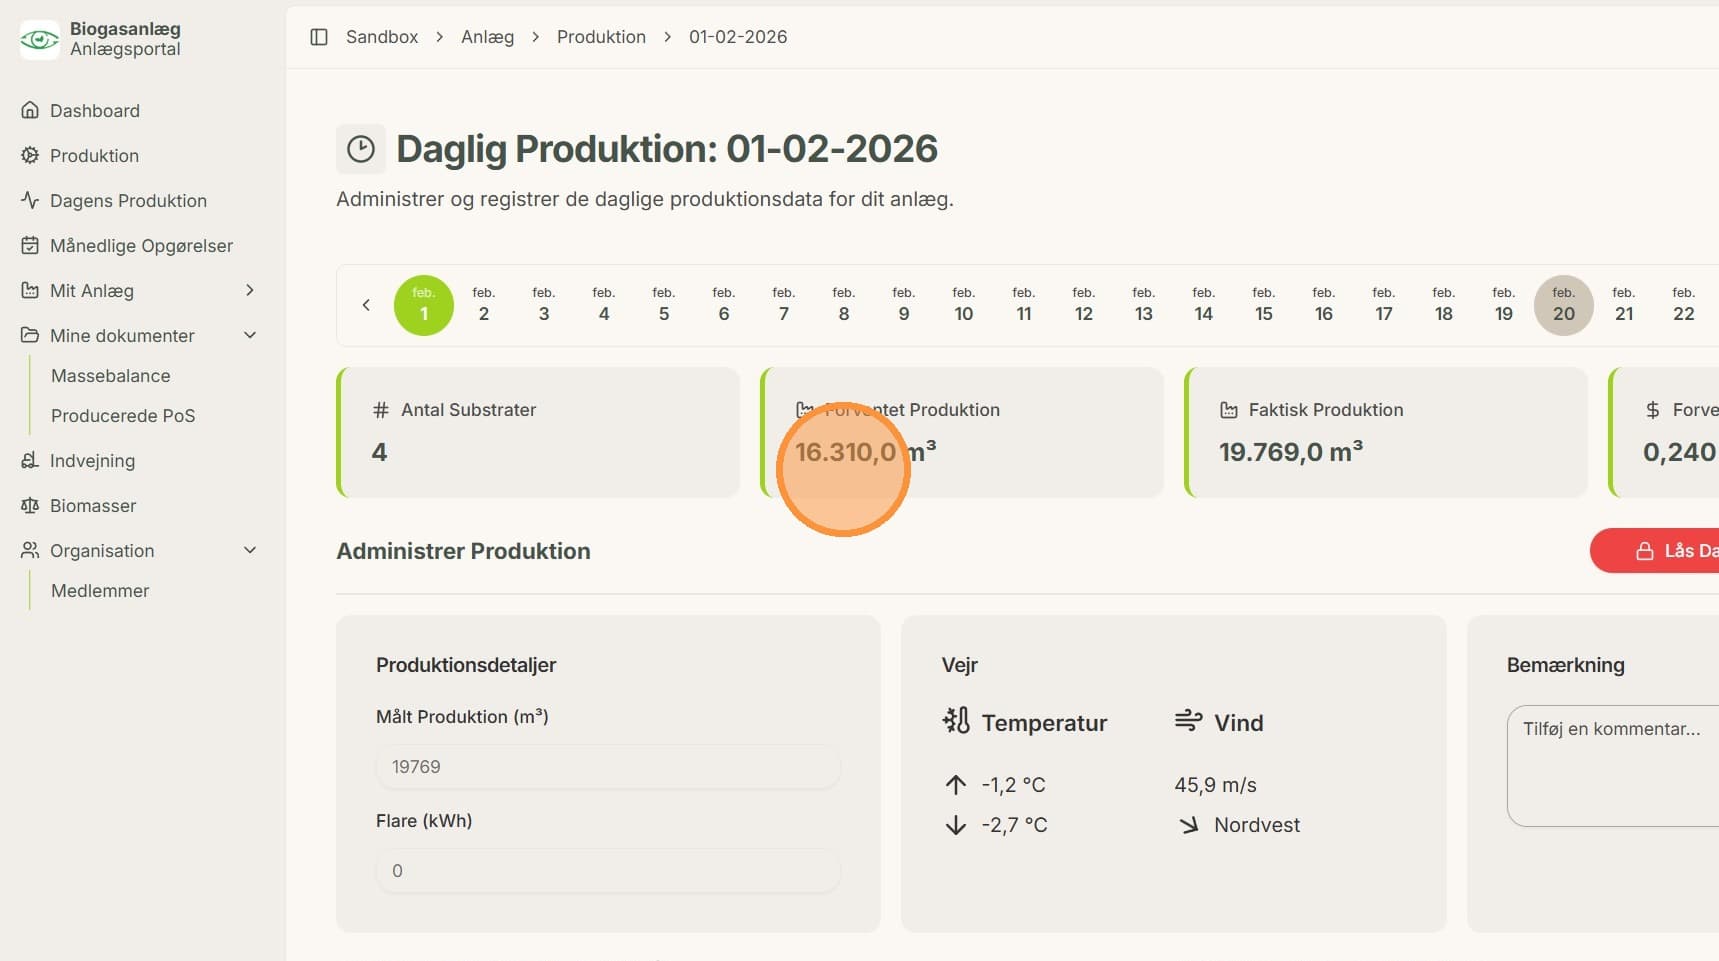Open Dashboard via its home icon
Screen dimensions: 1719x961
(30, 110)
